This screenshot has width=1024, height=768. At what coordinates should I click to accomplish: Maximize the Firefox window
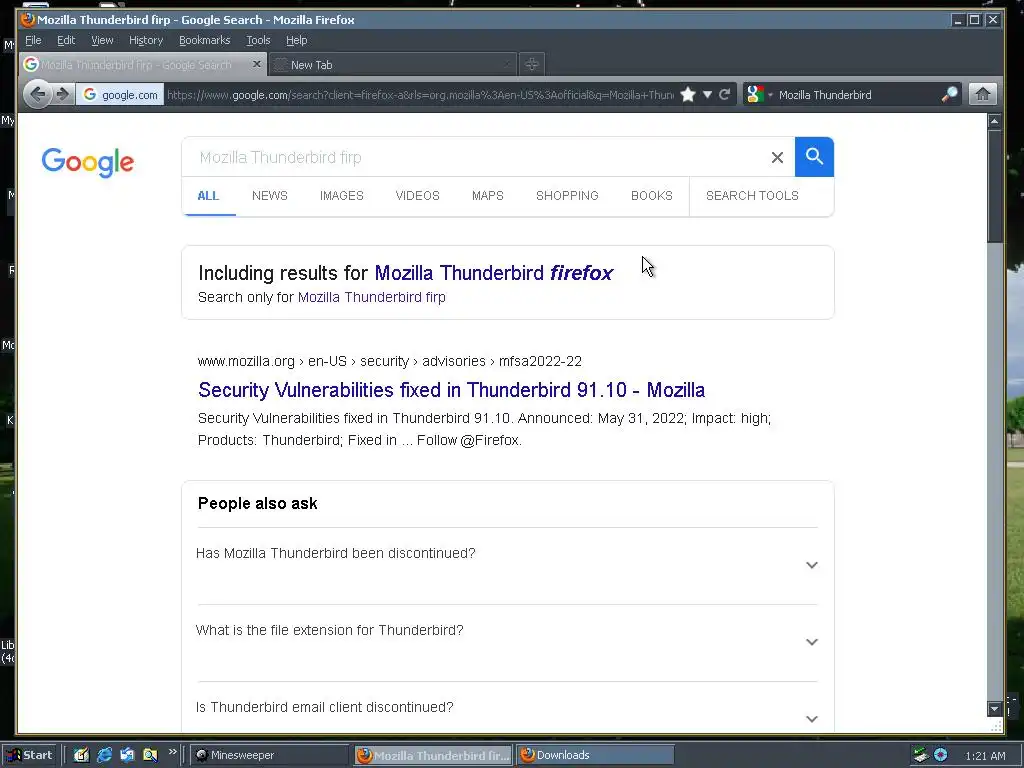pos(974,20)
